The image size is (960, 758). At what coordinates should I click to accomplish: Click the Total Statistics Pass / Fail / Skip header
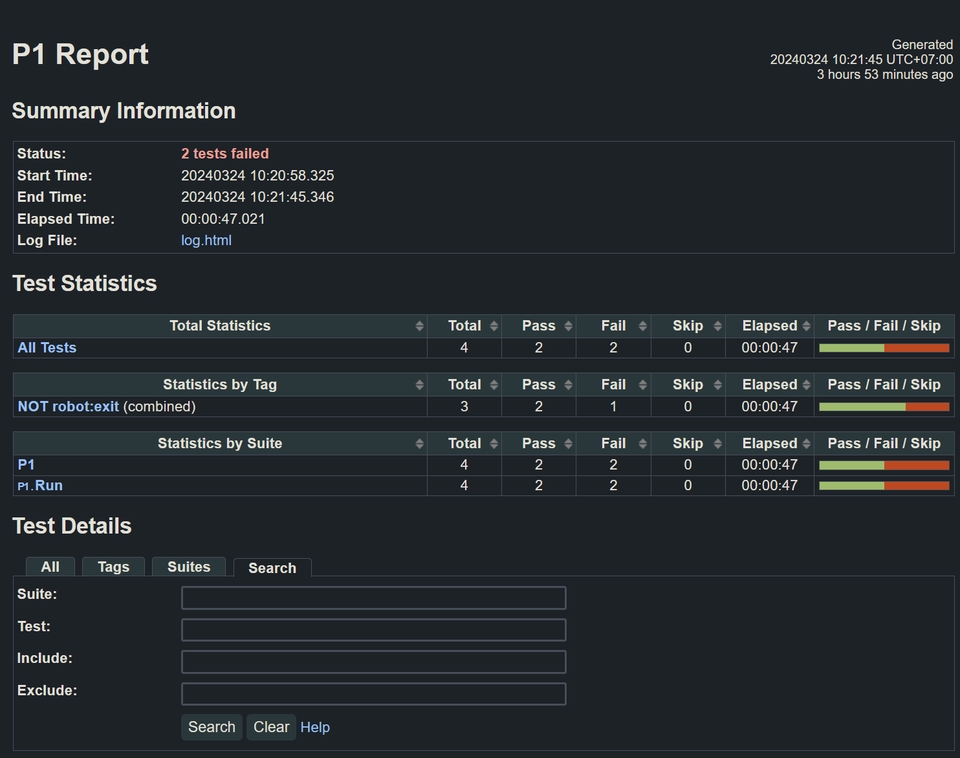[884, 326]
